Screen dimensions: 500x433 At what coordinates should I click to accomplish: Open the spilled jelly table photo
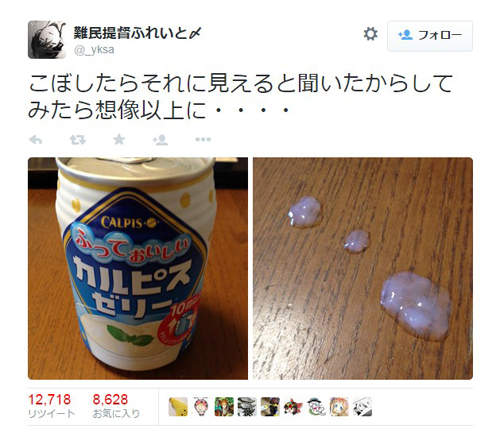[363, 268]
